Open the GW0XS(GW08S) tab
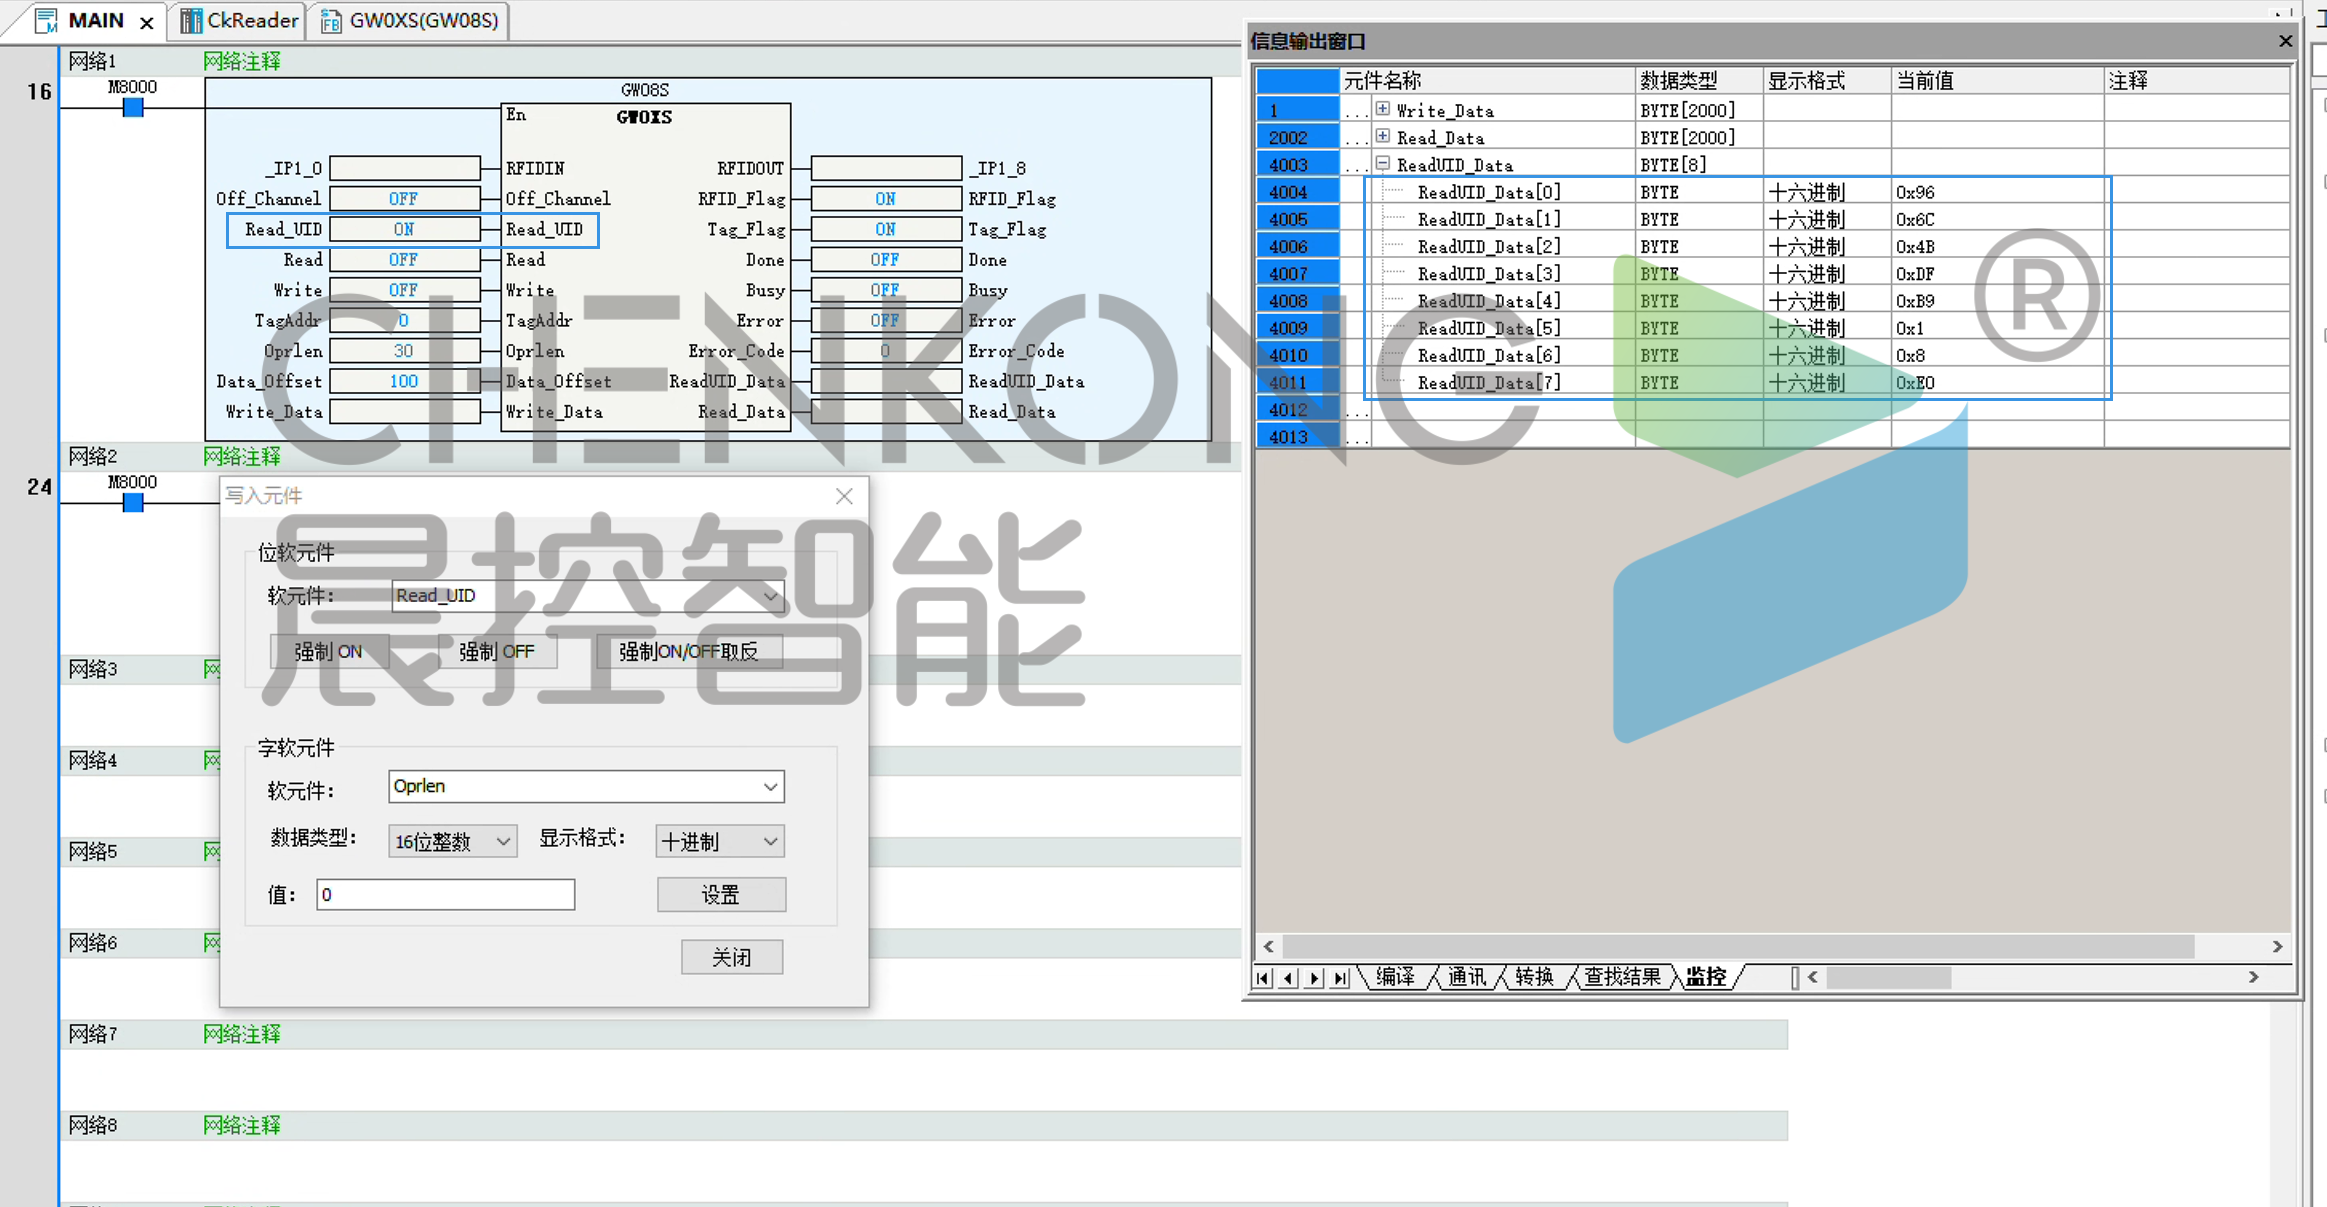This screenshot has height=1207, width=2327. (411, 20)
